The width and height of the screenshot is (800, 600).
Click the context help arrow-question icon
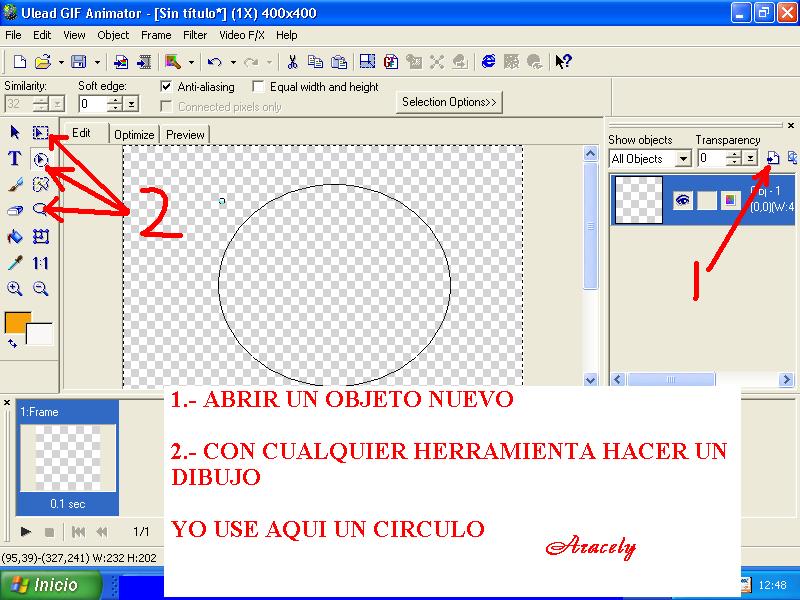[563, 62]
